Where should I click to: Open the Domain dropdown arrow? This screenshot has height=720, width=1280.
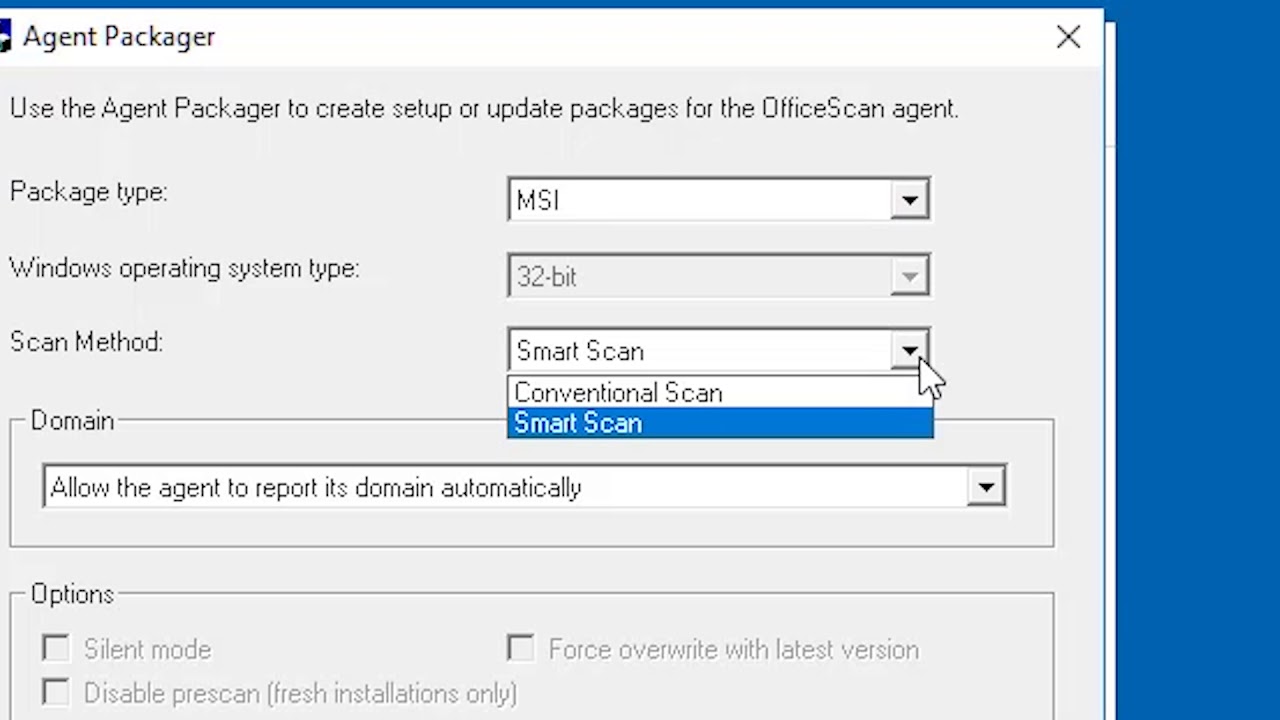point(986,487)
